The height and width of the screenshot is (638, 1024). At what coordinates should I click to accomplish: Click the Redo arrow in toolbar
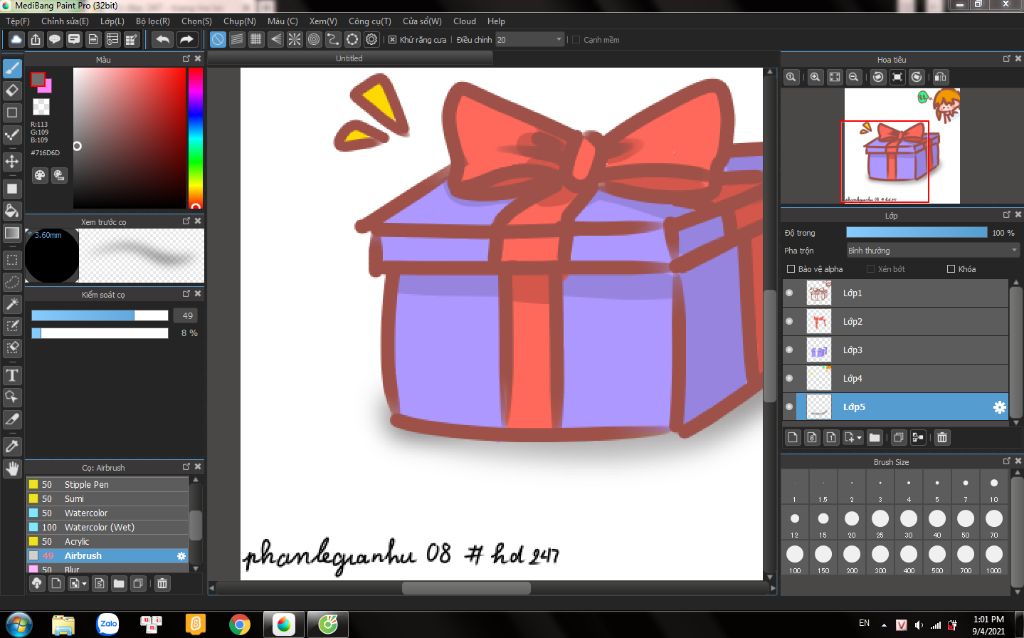pos(186,40)
